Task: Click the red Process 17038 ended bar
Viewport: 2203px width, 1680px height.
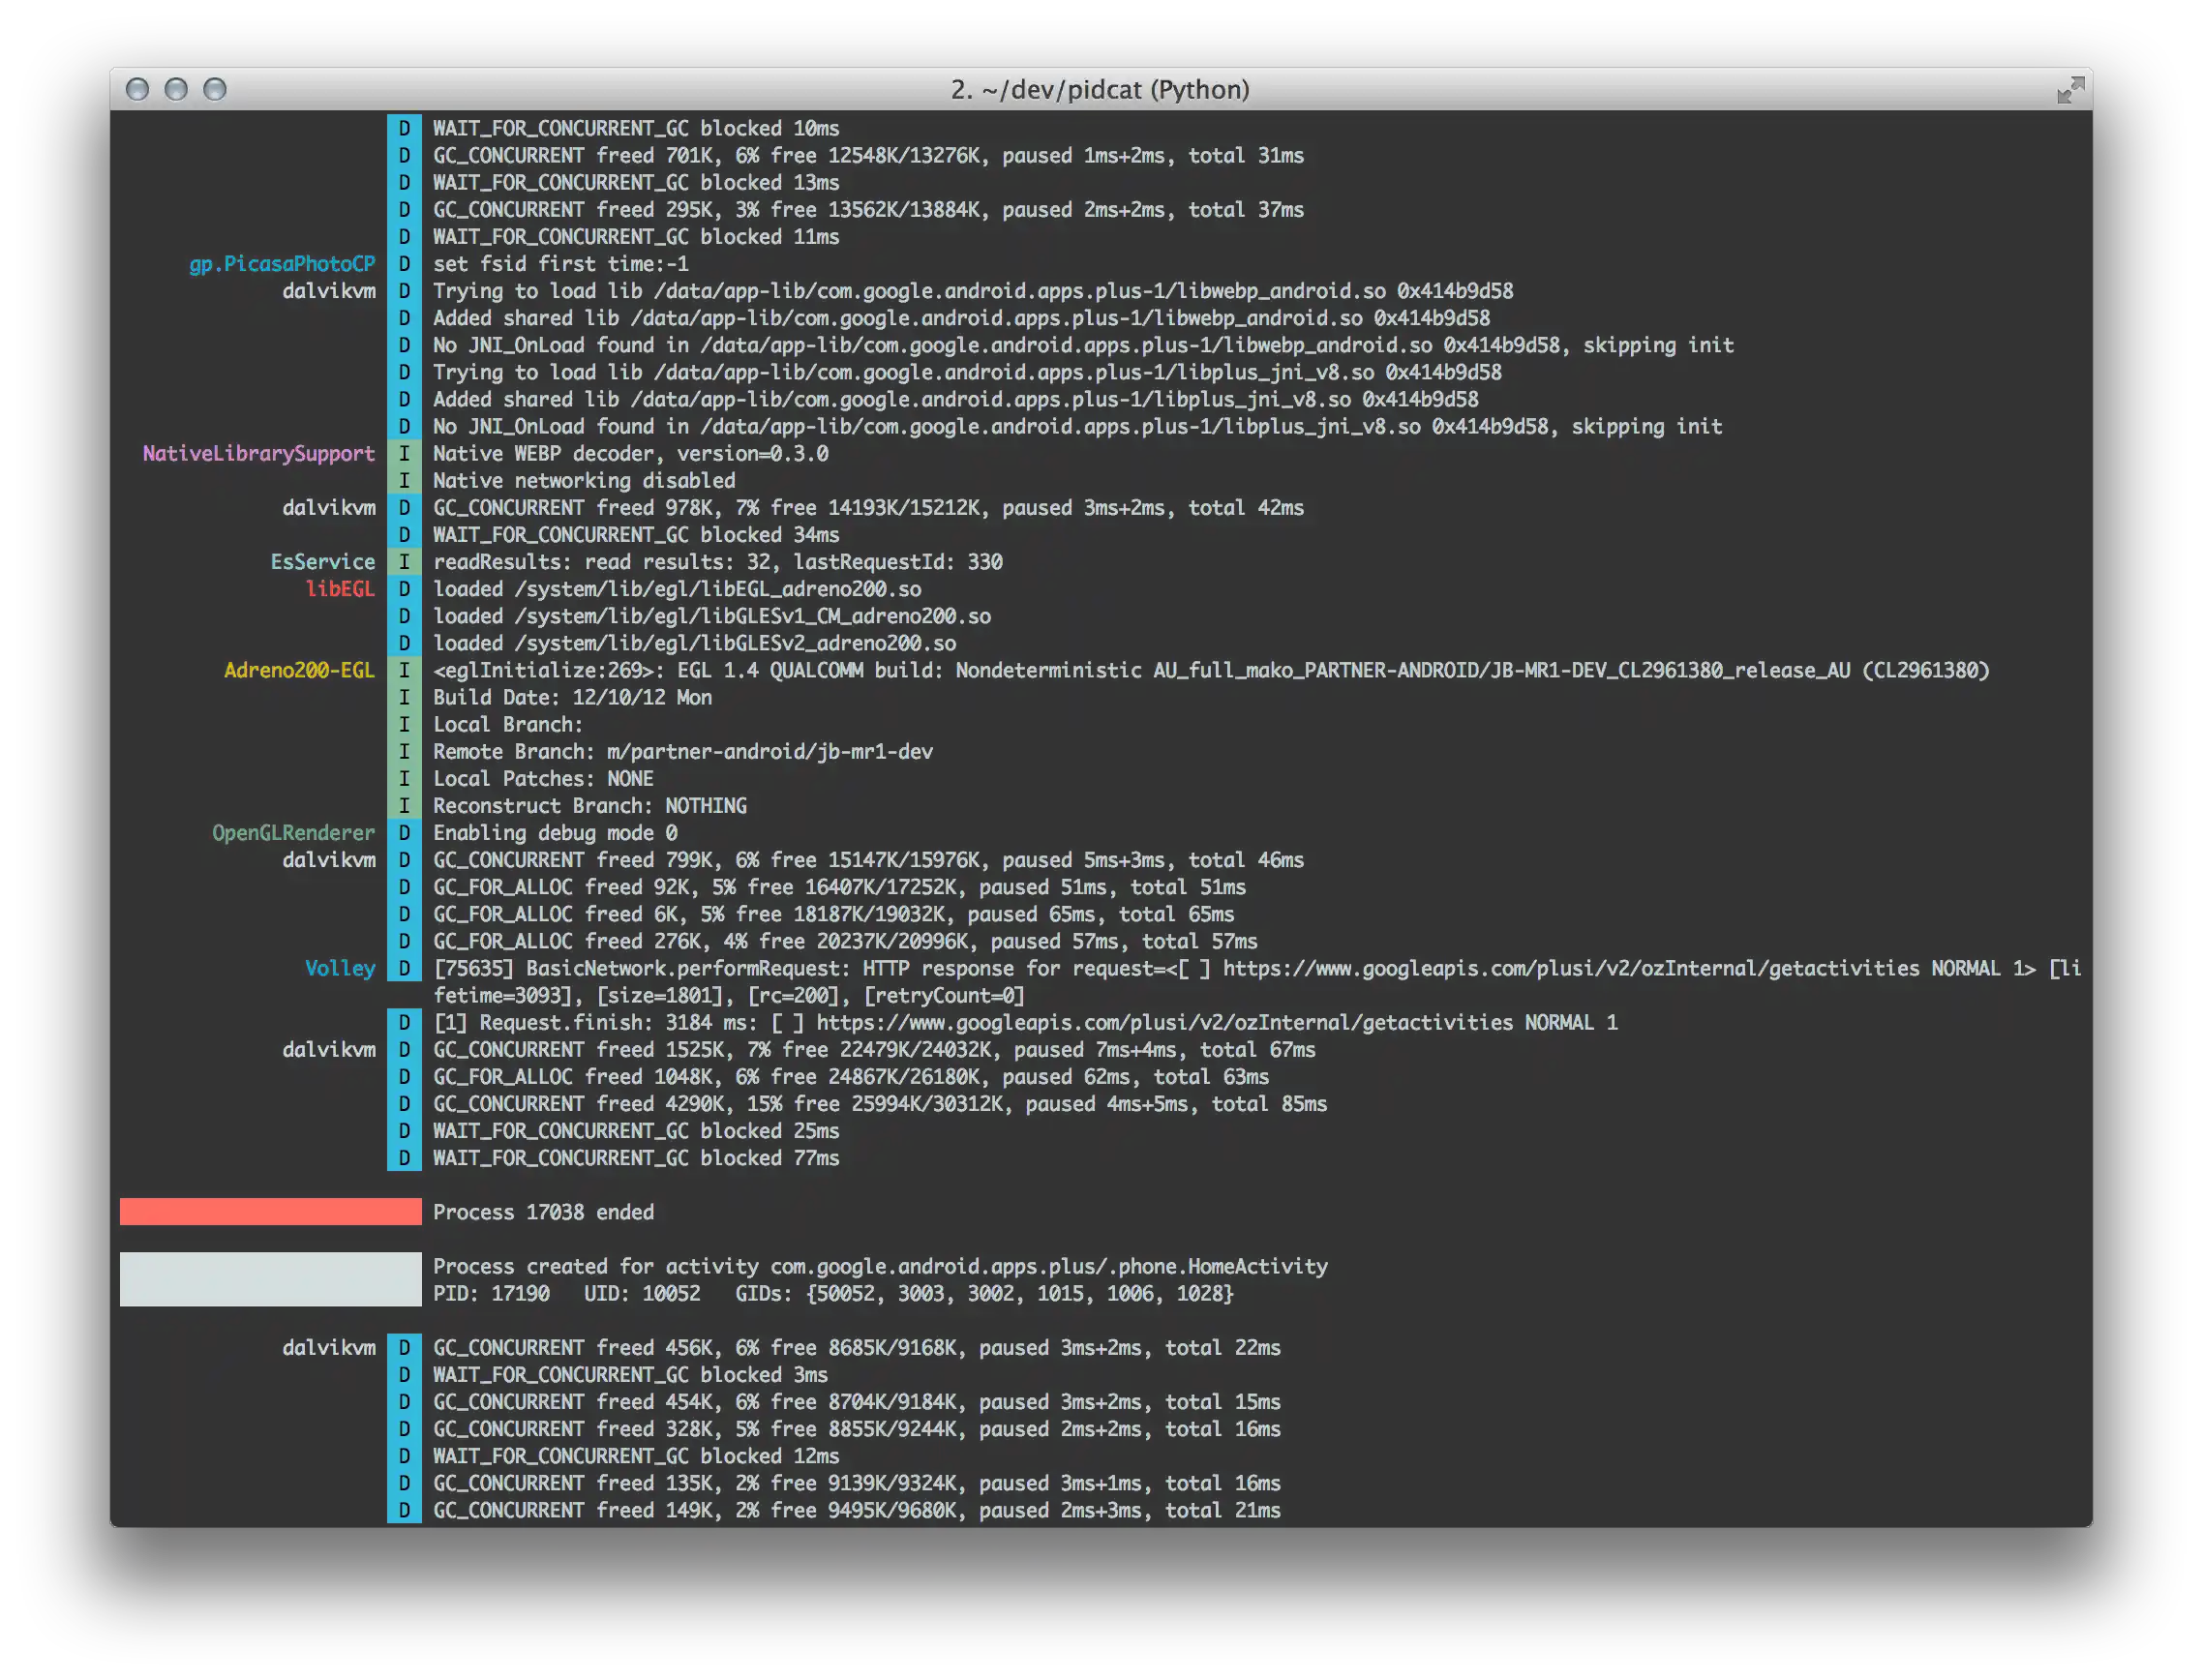Action: pyautogui.click(x=270, y=1212)
